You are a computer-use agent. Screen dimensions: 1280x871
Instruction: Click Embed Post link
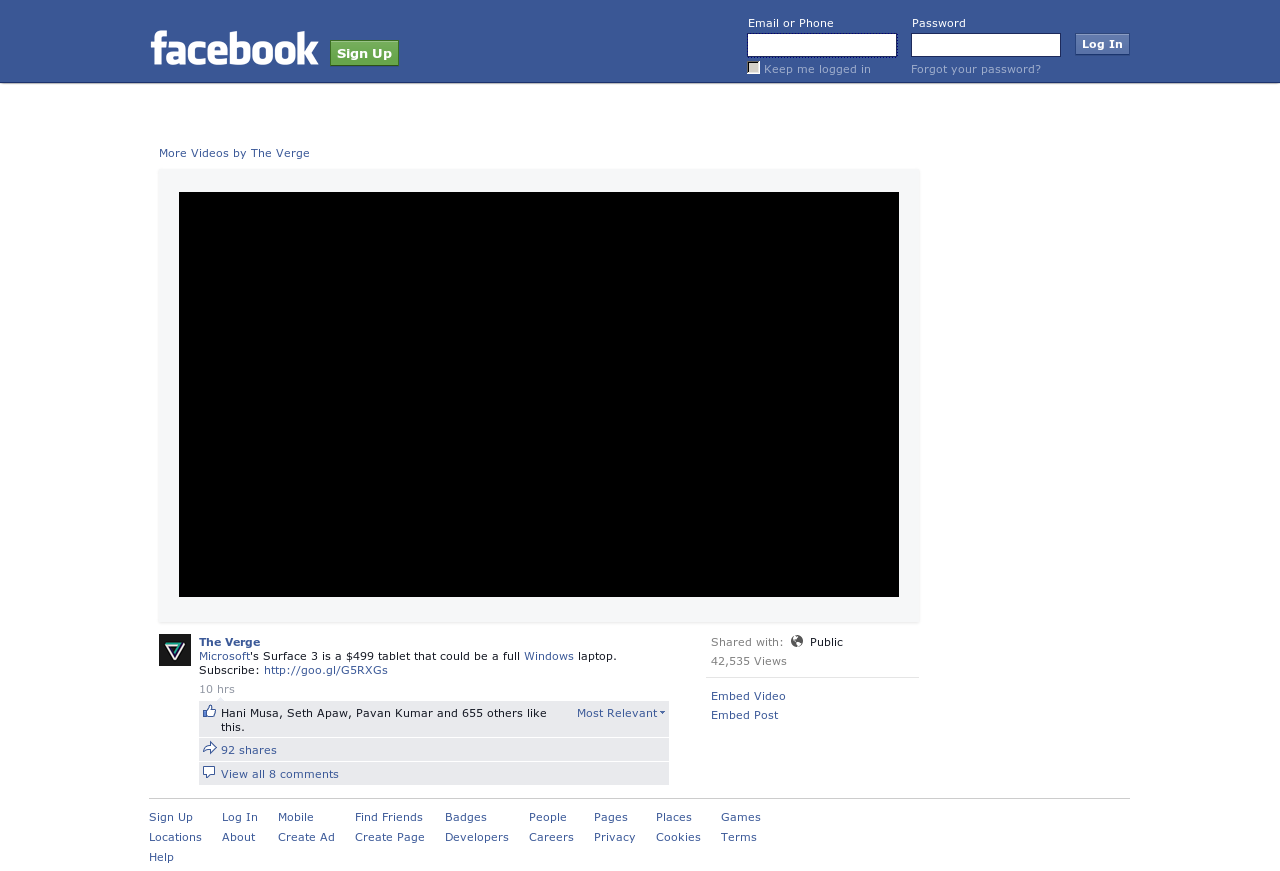pyautogui.click(x=744, y=715)
